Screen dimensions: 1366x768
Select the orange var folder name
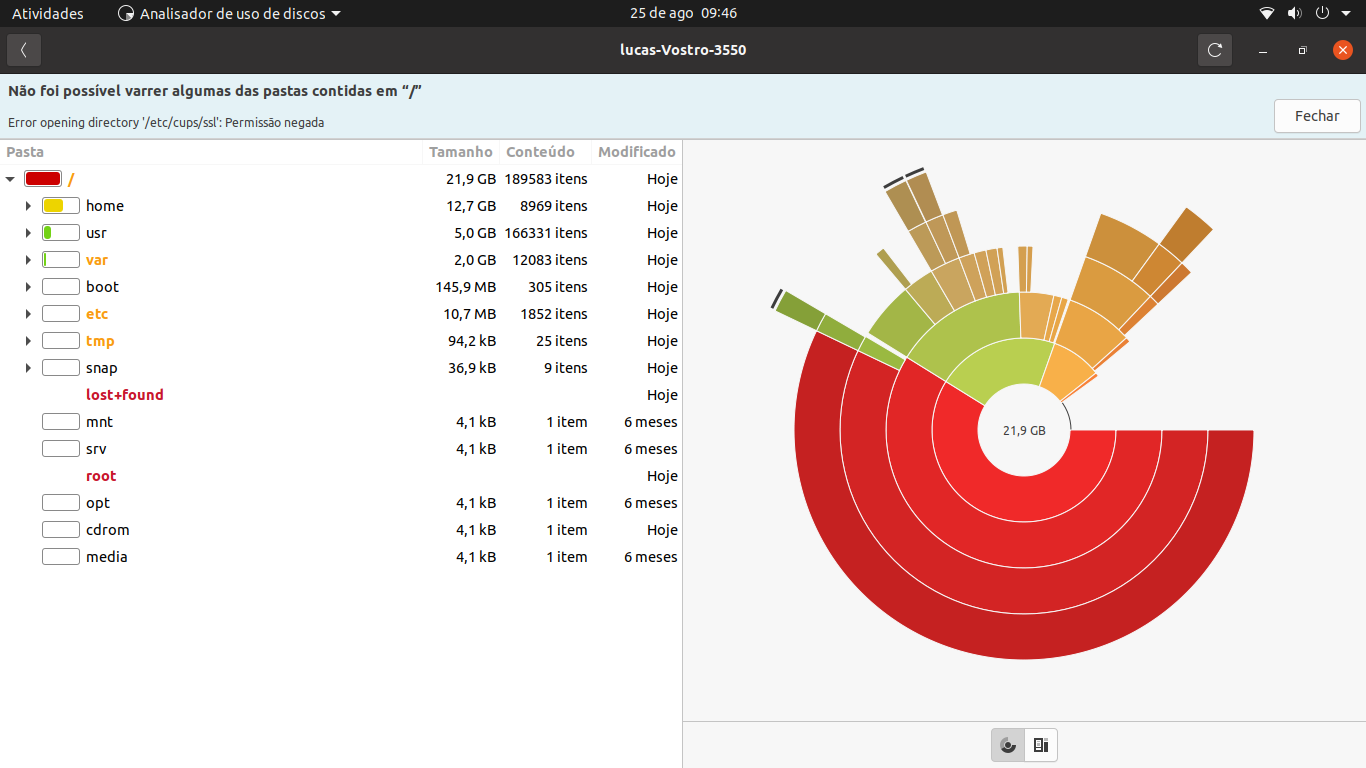click(x=97, y=260)
